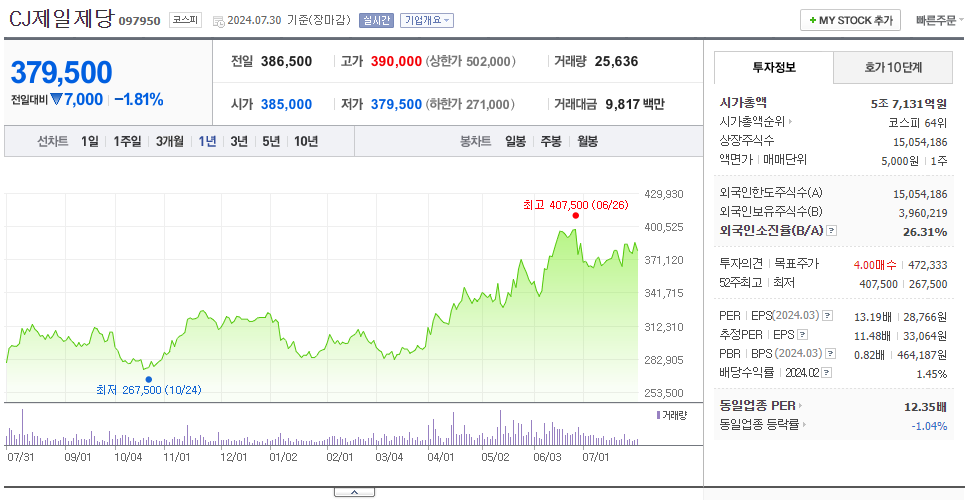Image resolution: width=968 pixels, height=500 pixels.
Task: Show 주봉 candlestick chart
Action: click(551, 141)
